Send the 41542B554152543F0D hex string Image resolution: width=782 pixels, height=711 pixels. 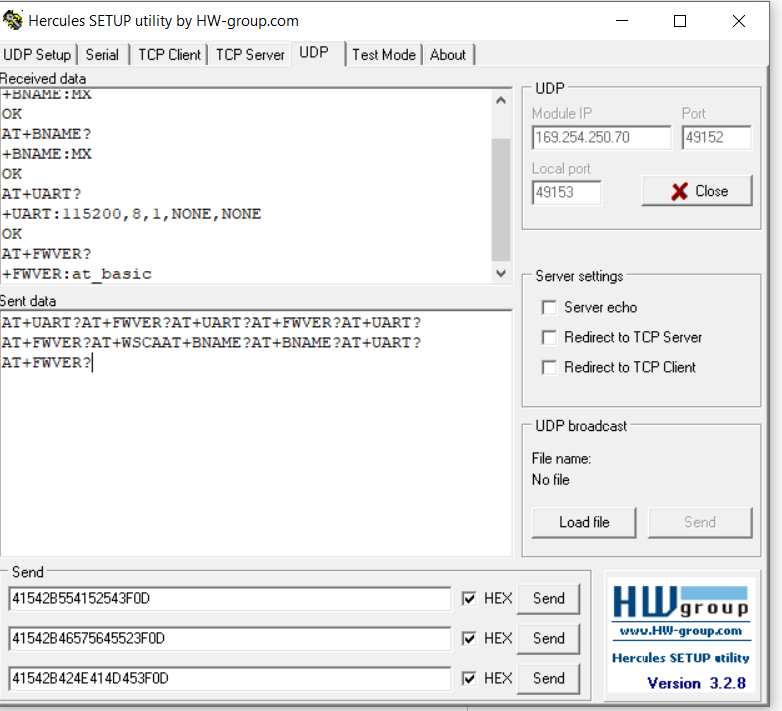pos(549,598)
